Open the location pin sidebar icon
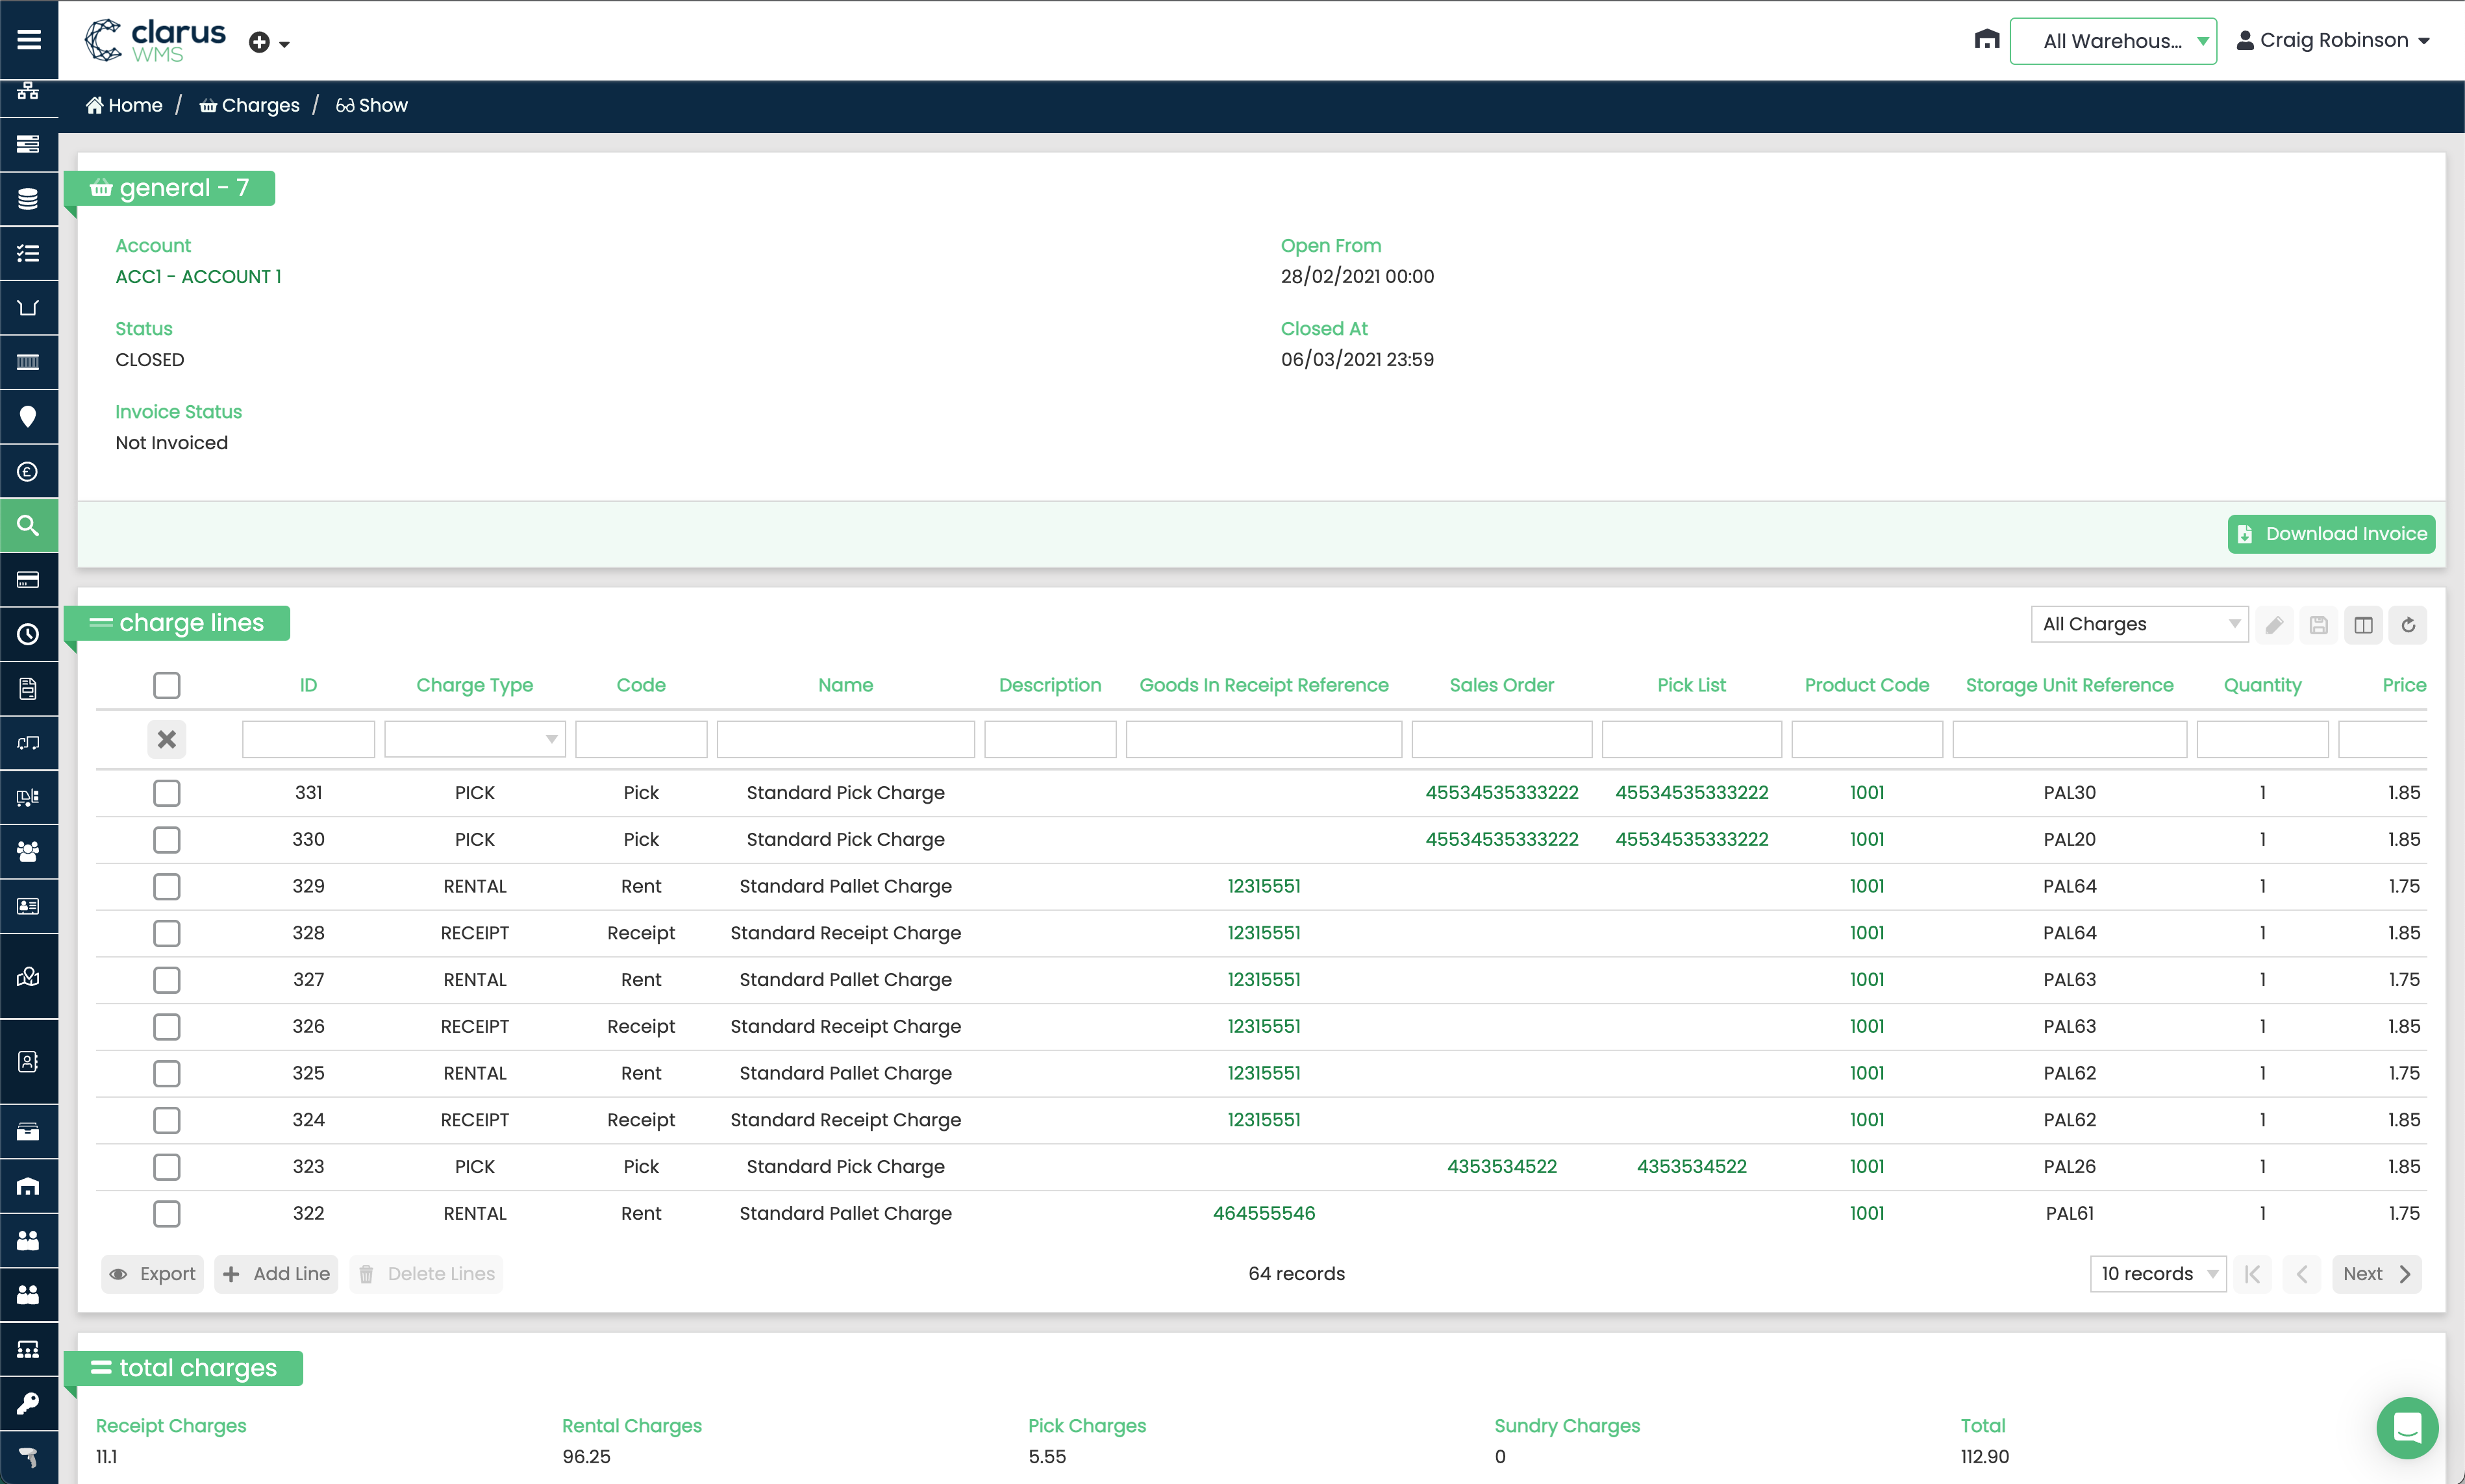The height and width of the screenshot is (1484, 2465). coord(29,416)
